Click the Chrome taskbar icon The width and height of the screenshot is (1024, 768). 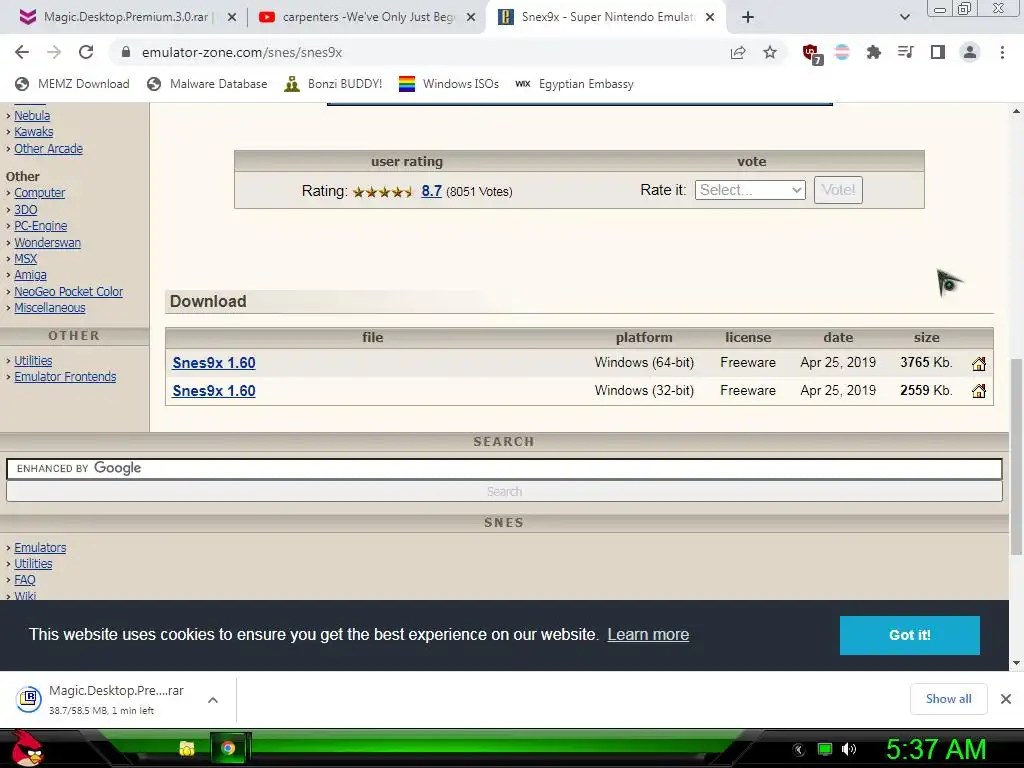(228, 748)
